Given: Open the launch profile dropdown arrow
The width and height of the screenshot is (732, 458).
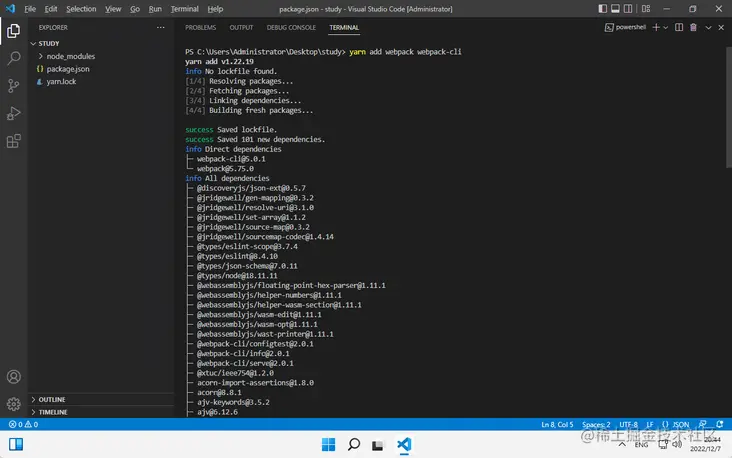Looking at the screenshot, I should (666, 28).
